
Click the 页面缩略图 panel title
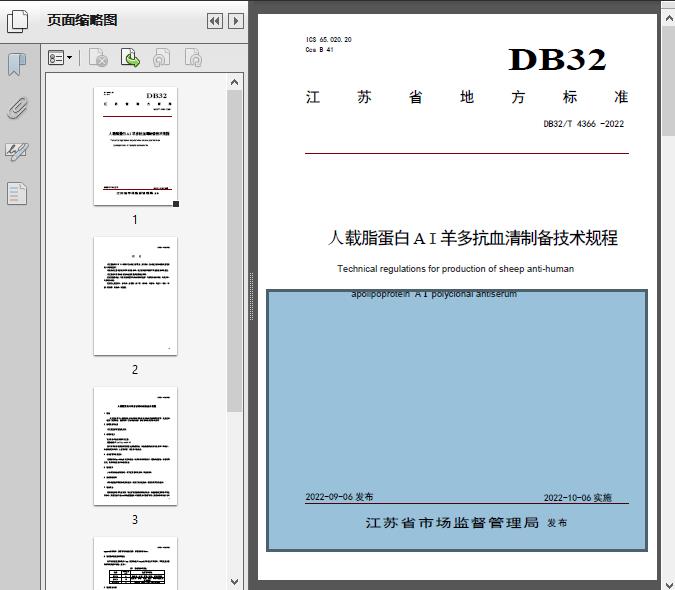pos(82,20)
